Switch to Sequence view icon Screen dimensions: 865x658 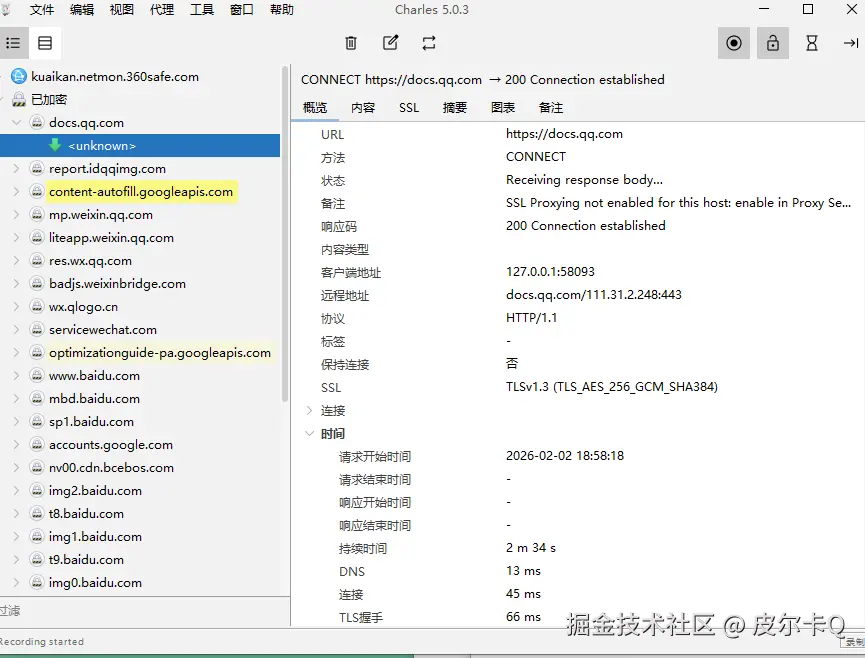coord(45,43)
